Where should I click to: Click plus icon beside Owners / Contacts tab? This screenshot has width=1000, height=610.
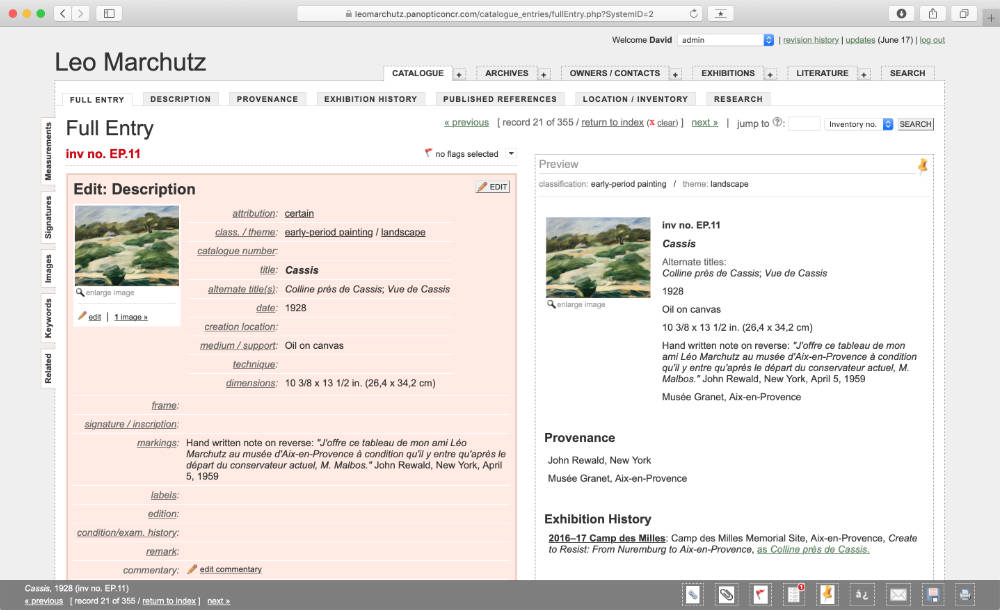(x=675, y=75)
